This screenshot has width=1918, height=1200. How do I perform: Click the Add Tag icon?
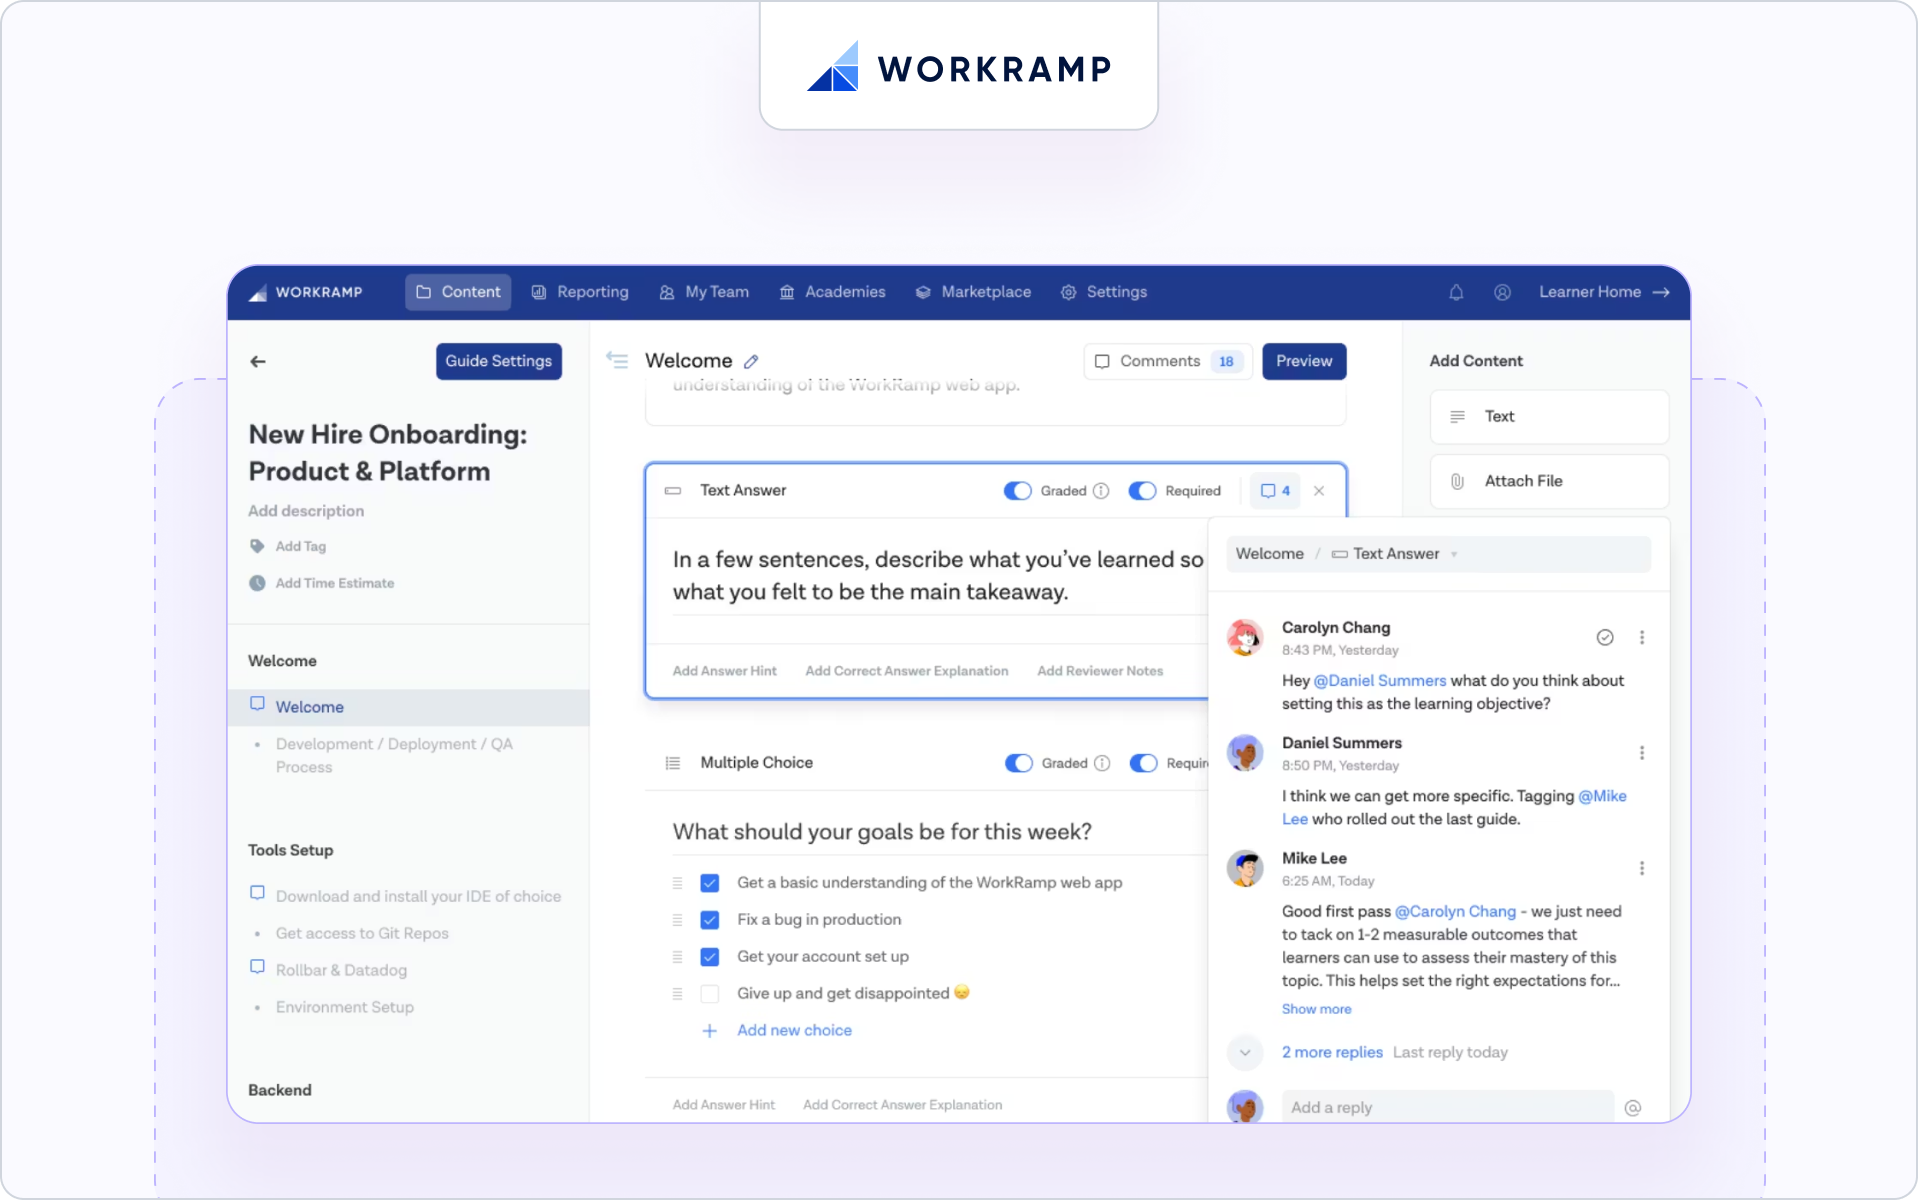tap(257, 546)
